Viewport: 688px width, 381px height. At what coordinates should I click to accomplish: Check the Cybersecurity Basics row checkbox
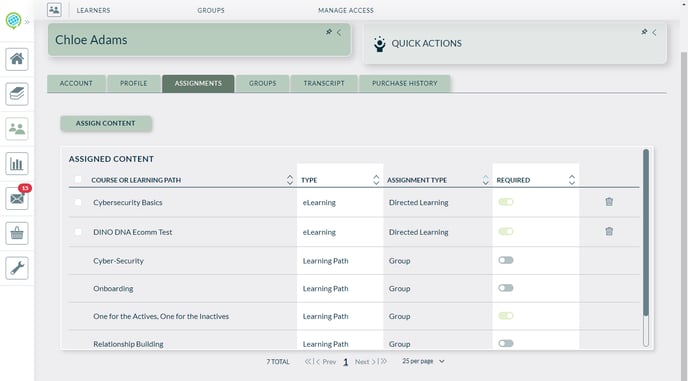78,202
